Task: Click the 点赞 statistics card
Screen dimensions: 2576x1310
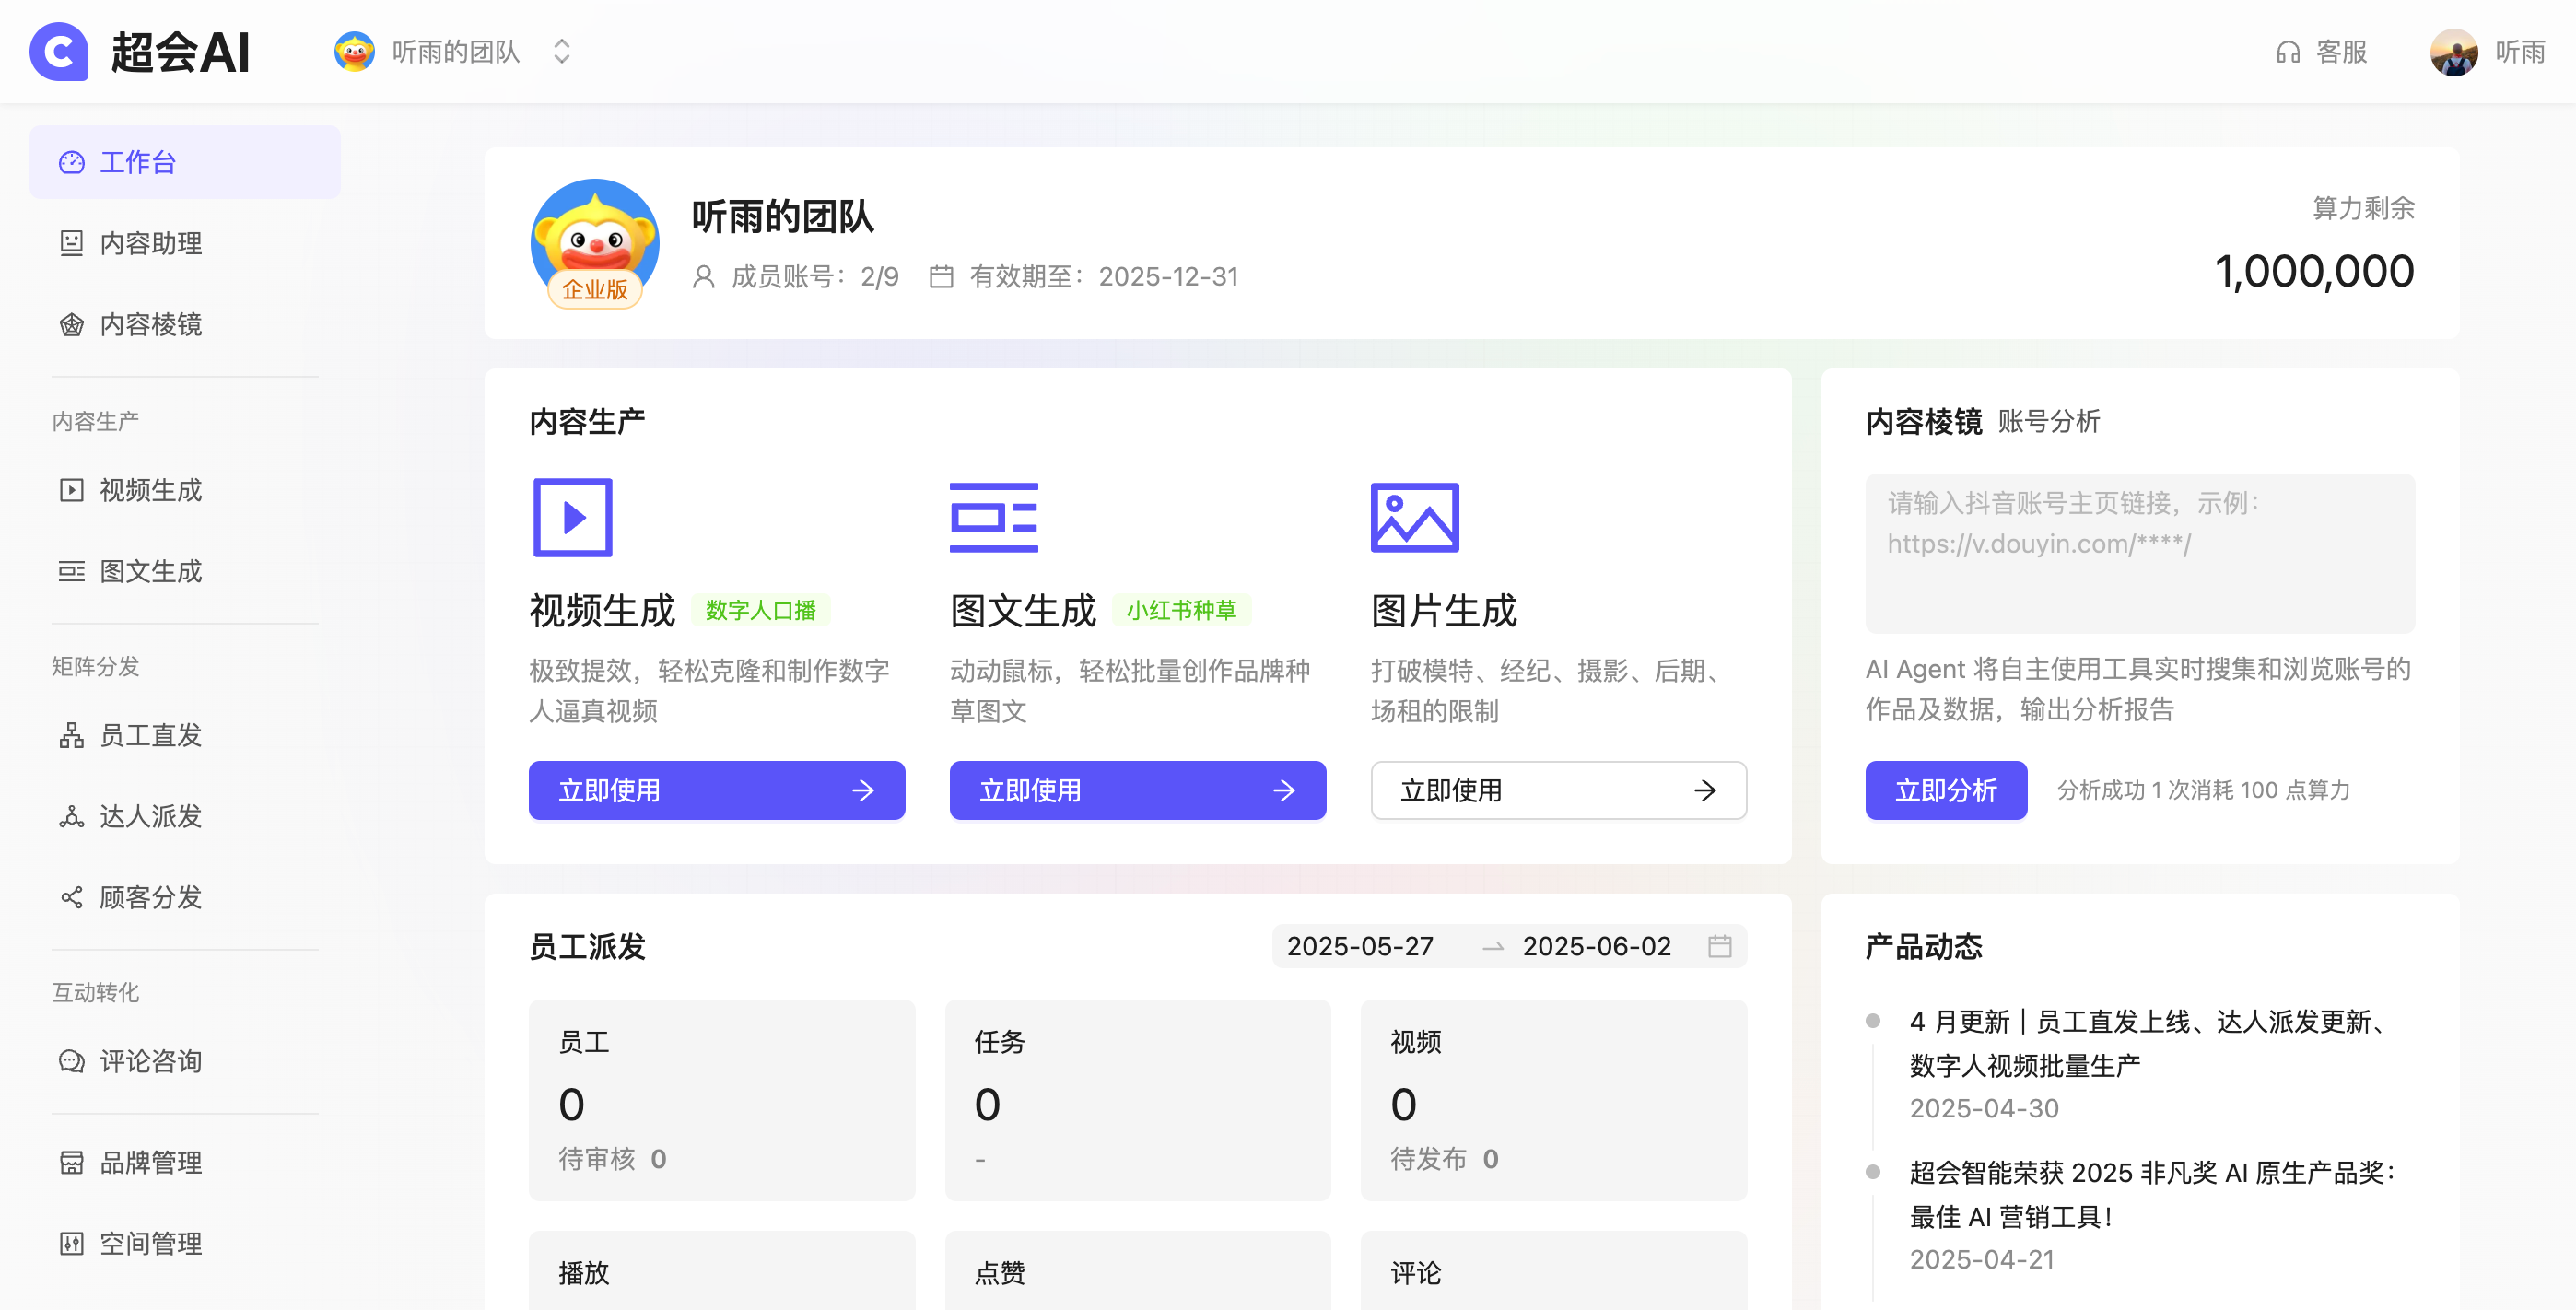Action: pos(1138,1270)
